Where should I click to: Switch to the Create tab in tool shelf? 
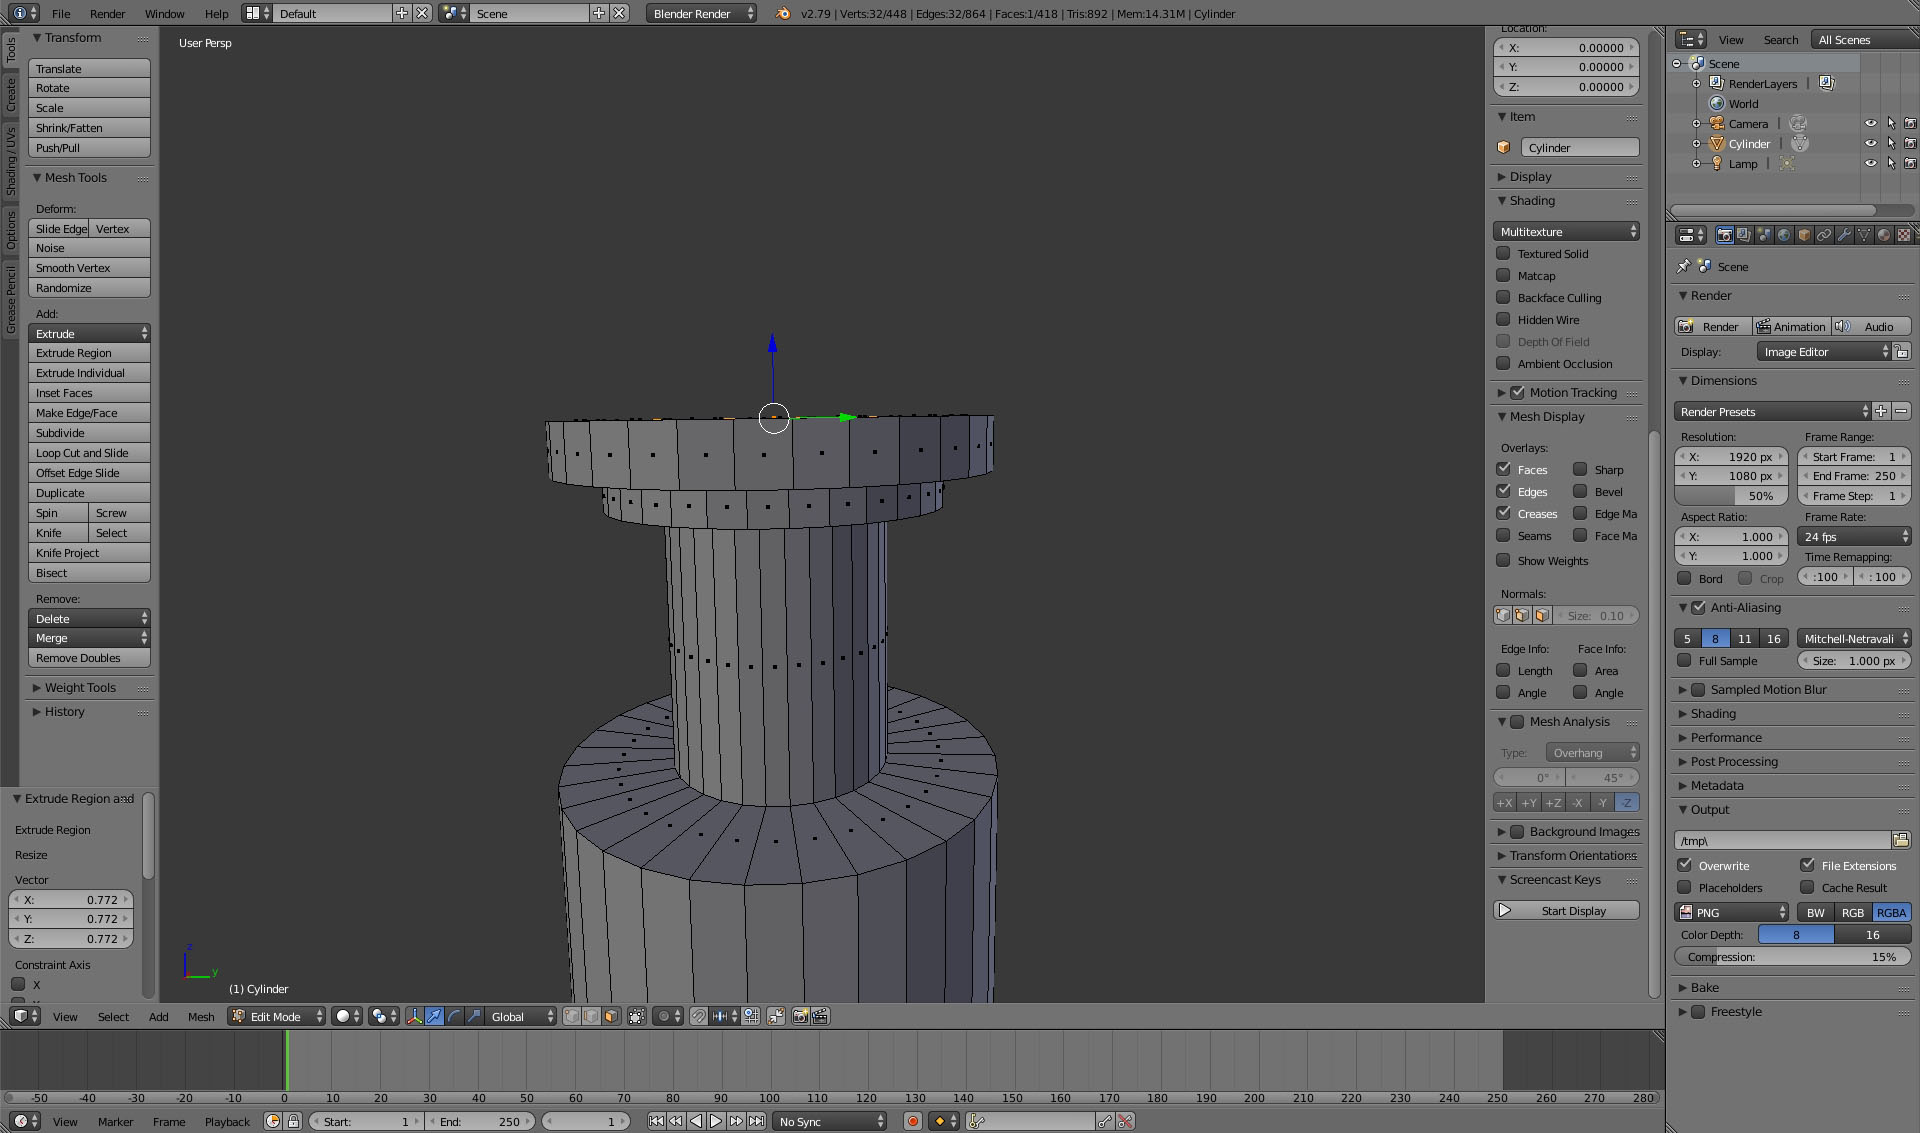[11, 96]
